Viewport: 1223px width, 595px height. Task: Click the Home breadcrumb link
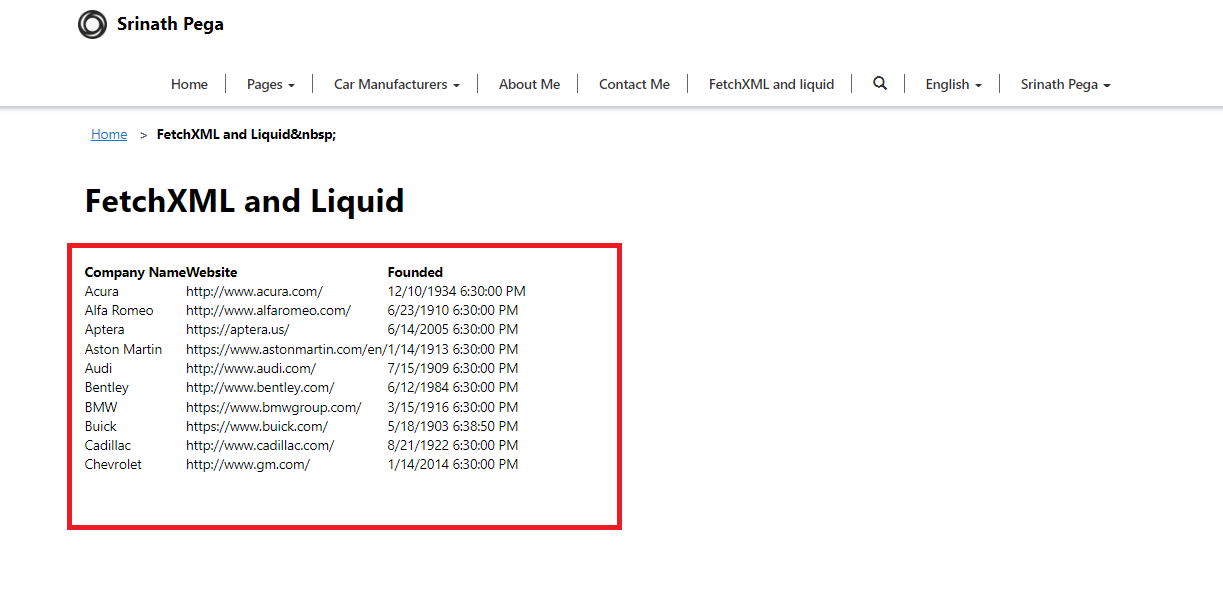pyautogui.click(x=109, y=133)
